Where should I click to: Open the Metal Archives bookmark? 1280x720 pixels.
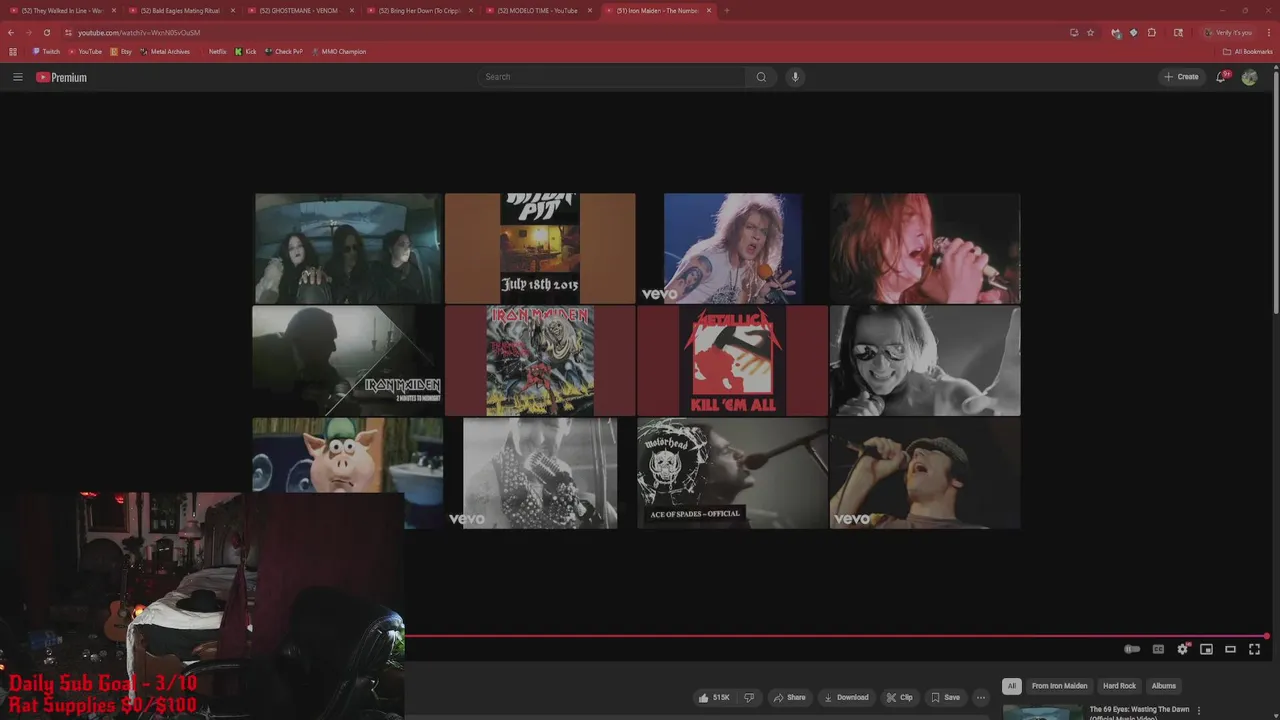(165, 51)
